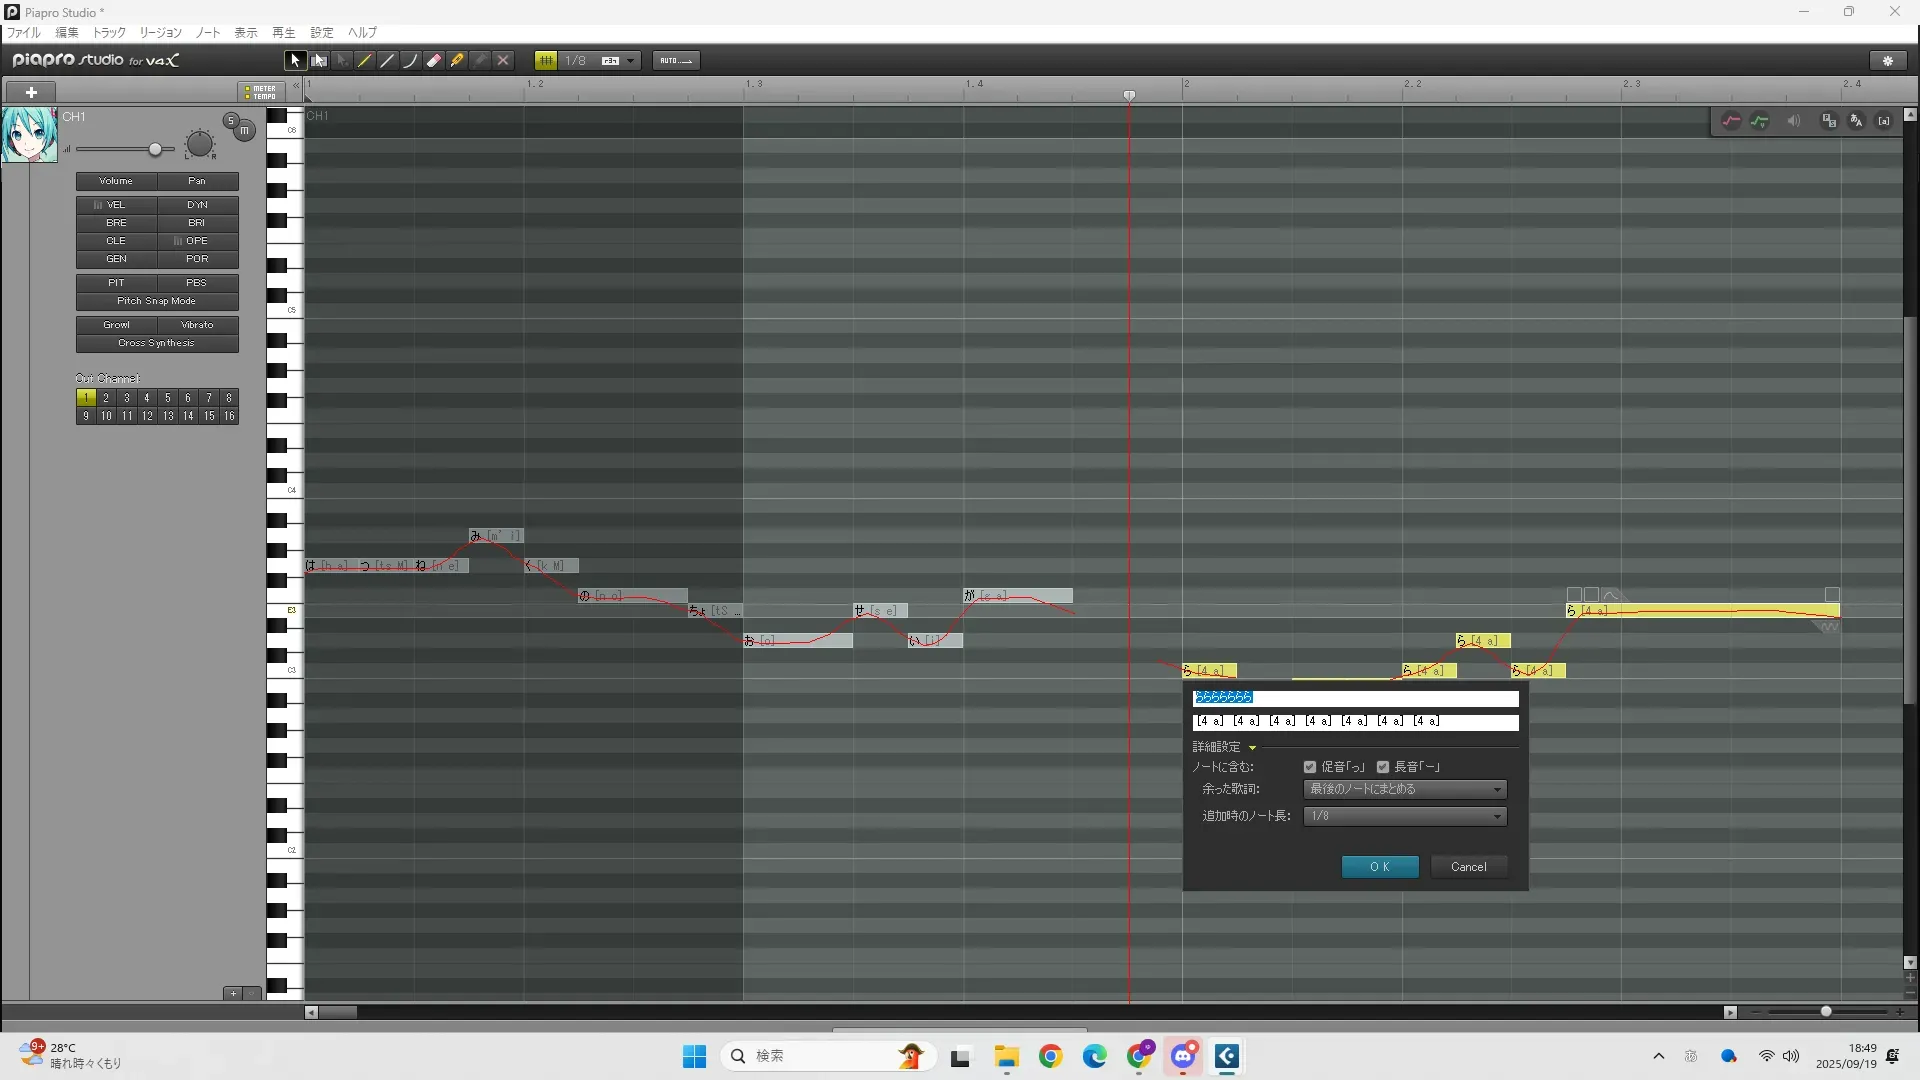
Task: Add a new track with plus button
Action: tap(31, 92)
